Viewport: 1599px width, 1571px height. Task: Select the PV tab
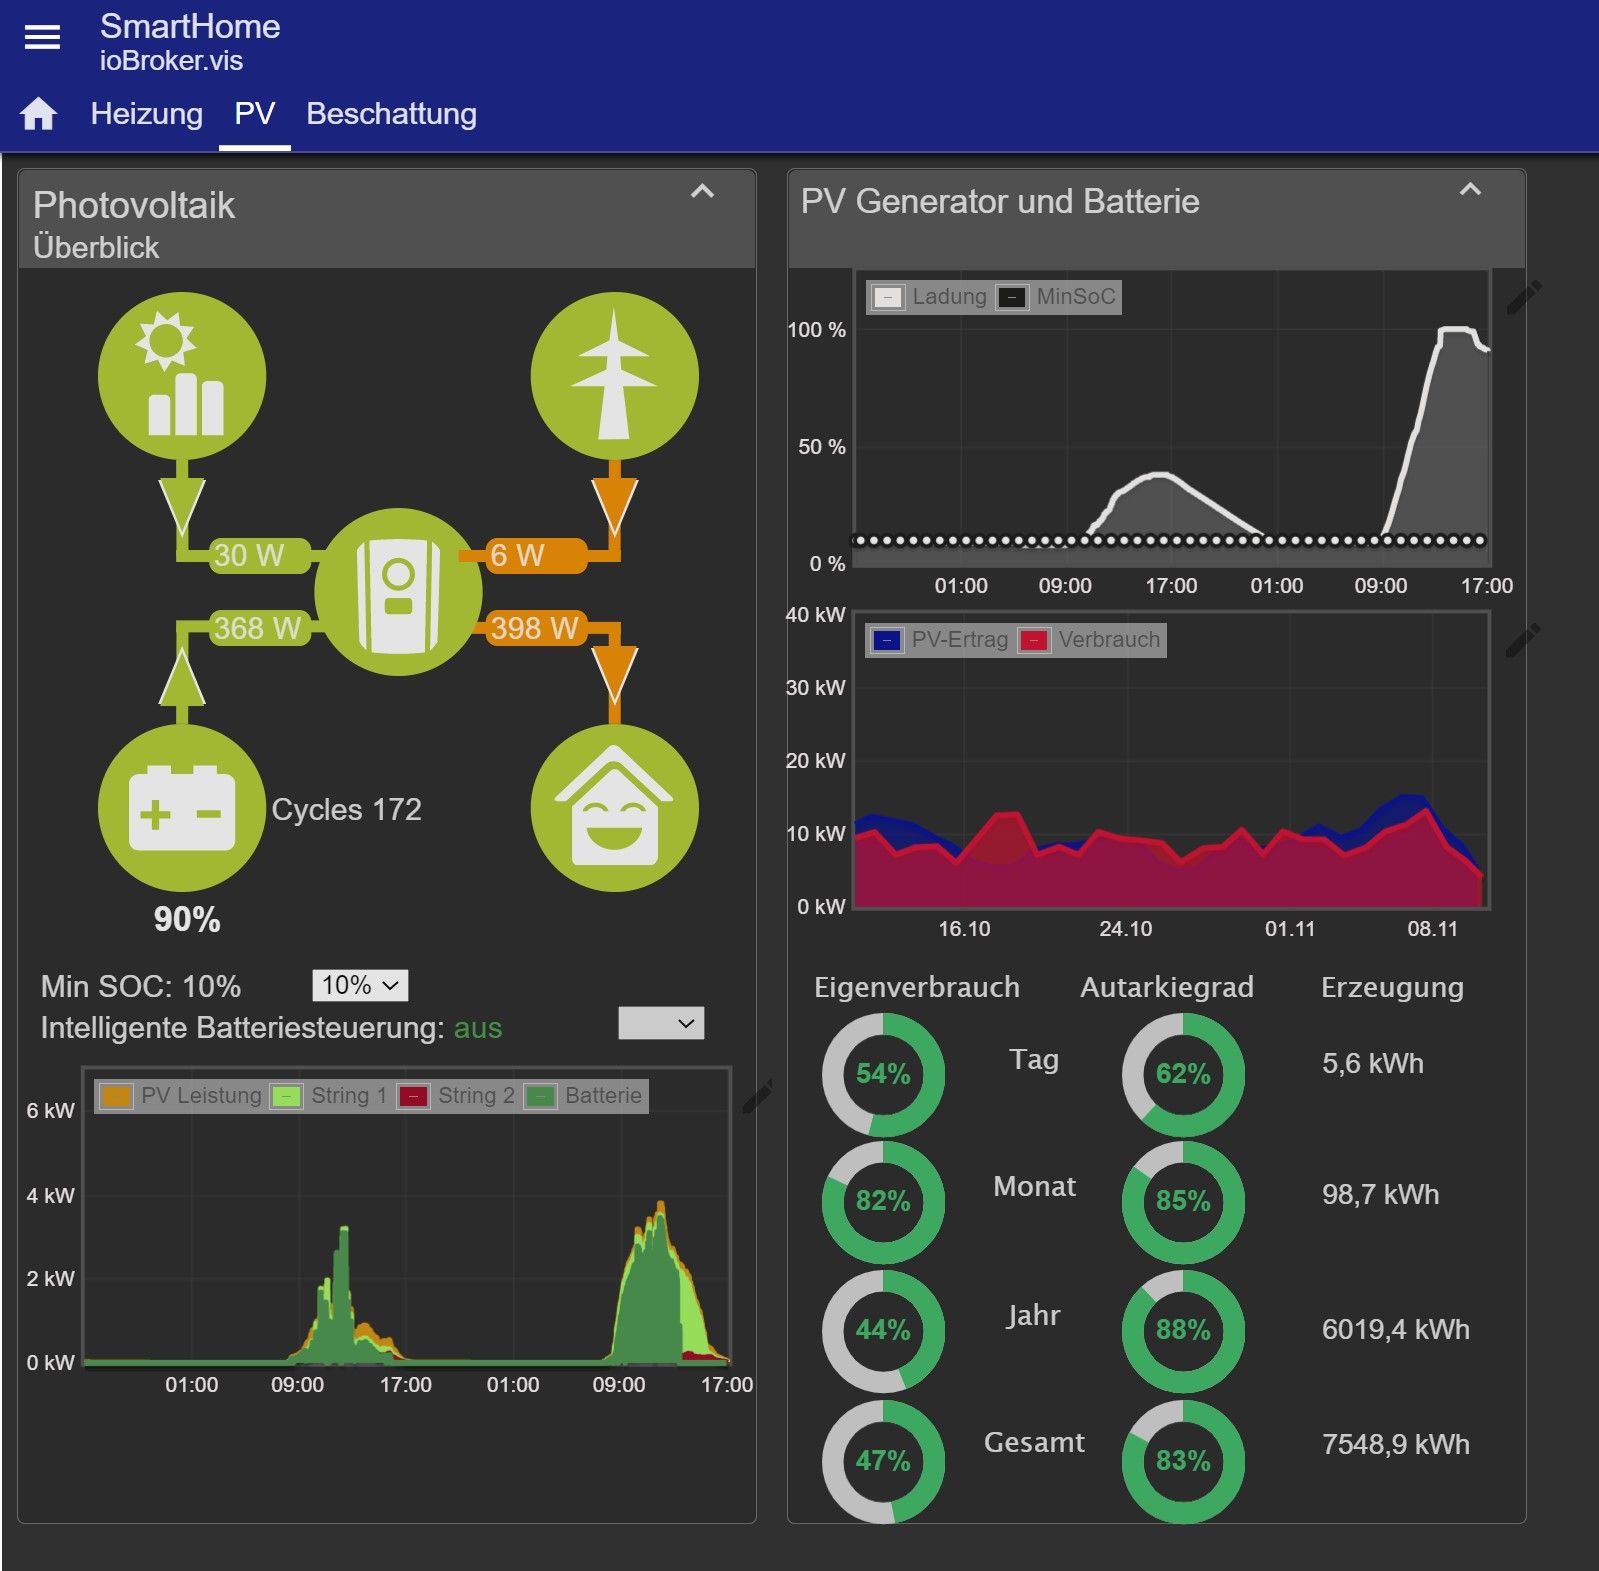coord(255,114)
